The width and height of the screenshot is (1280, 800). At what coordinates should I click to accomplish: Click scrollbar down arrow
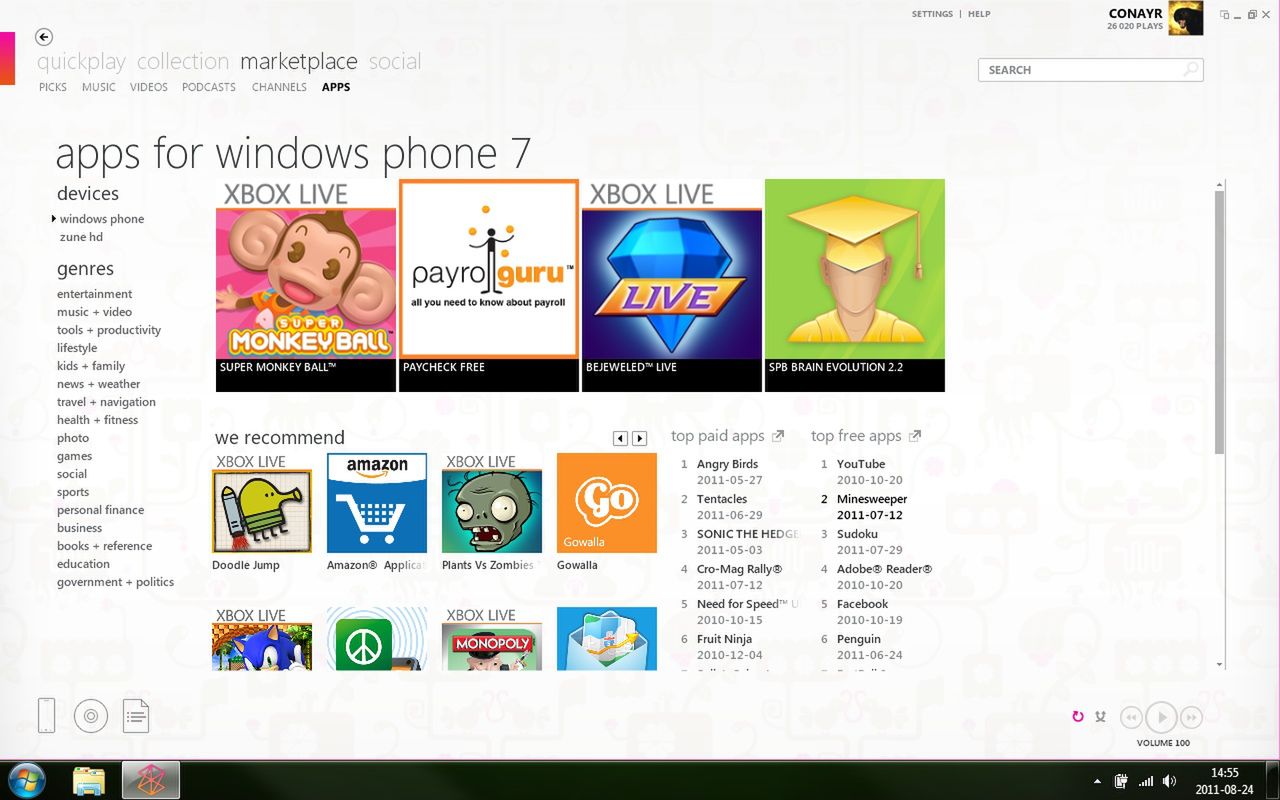pyautogui.click(x=1220, y=664)
